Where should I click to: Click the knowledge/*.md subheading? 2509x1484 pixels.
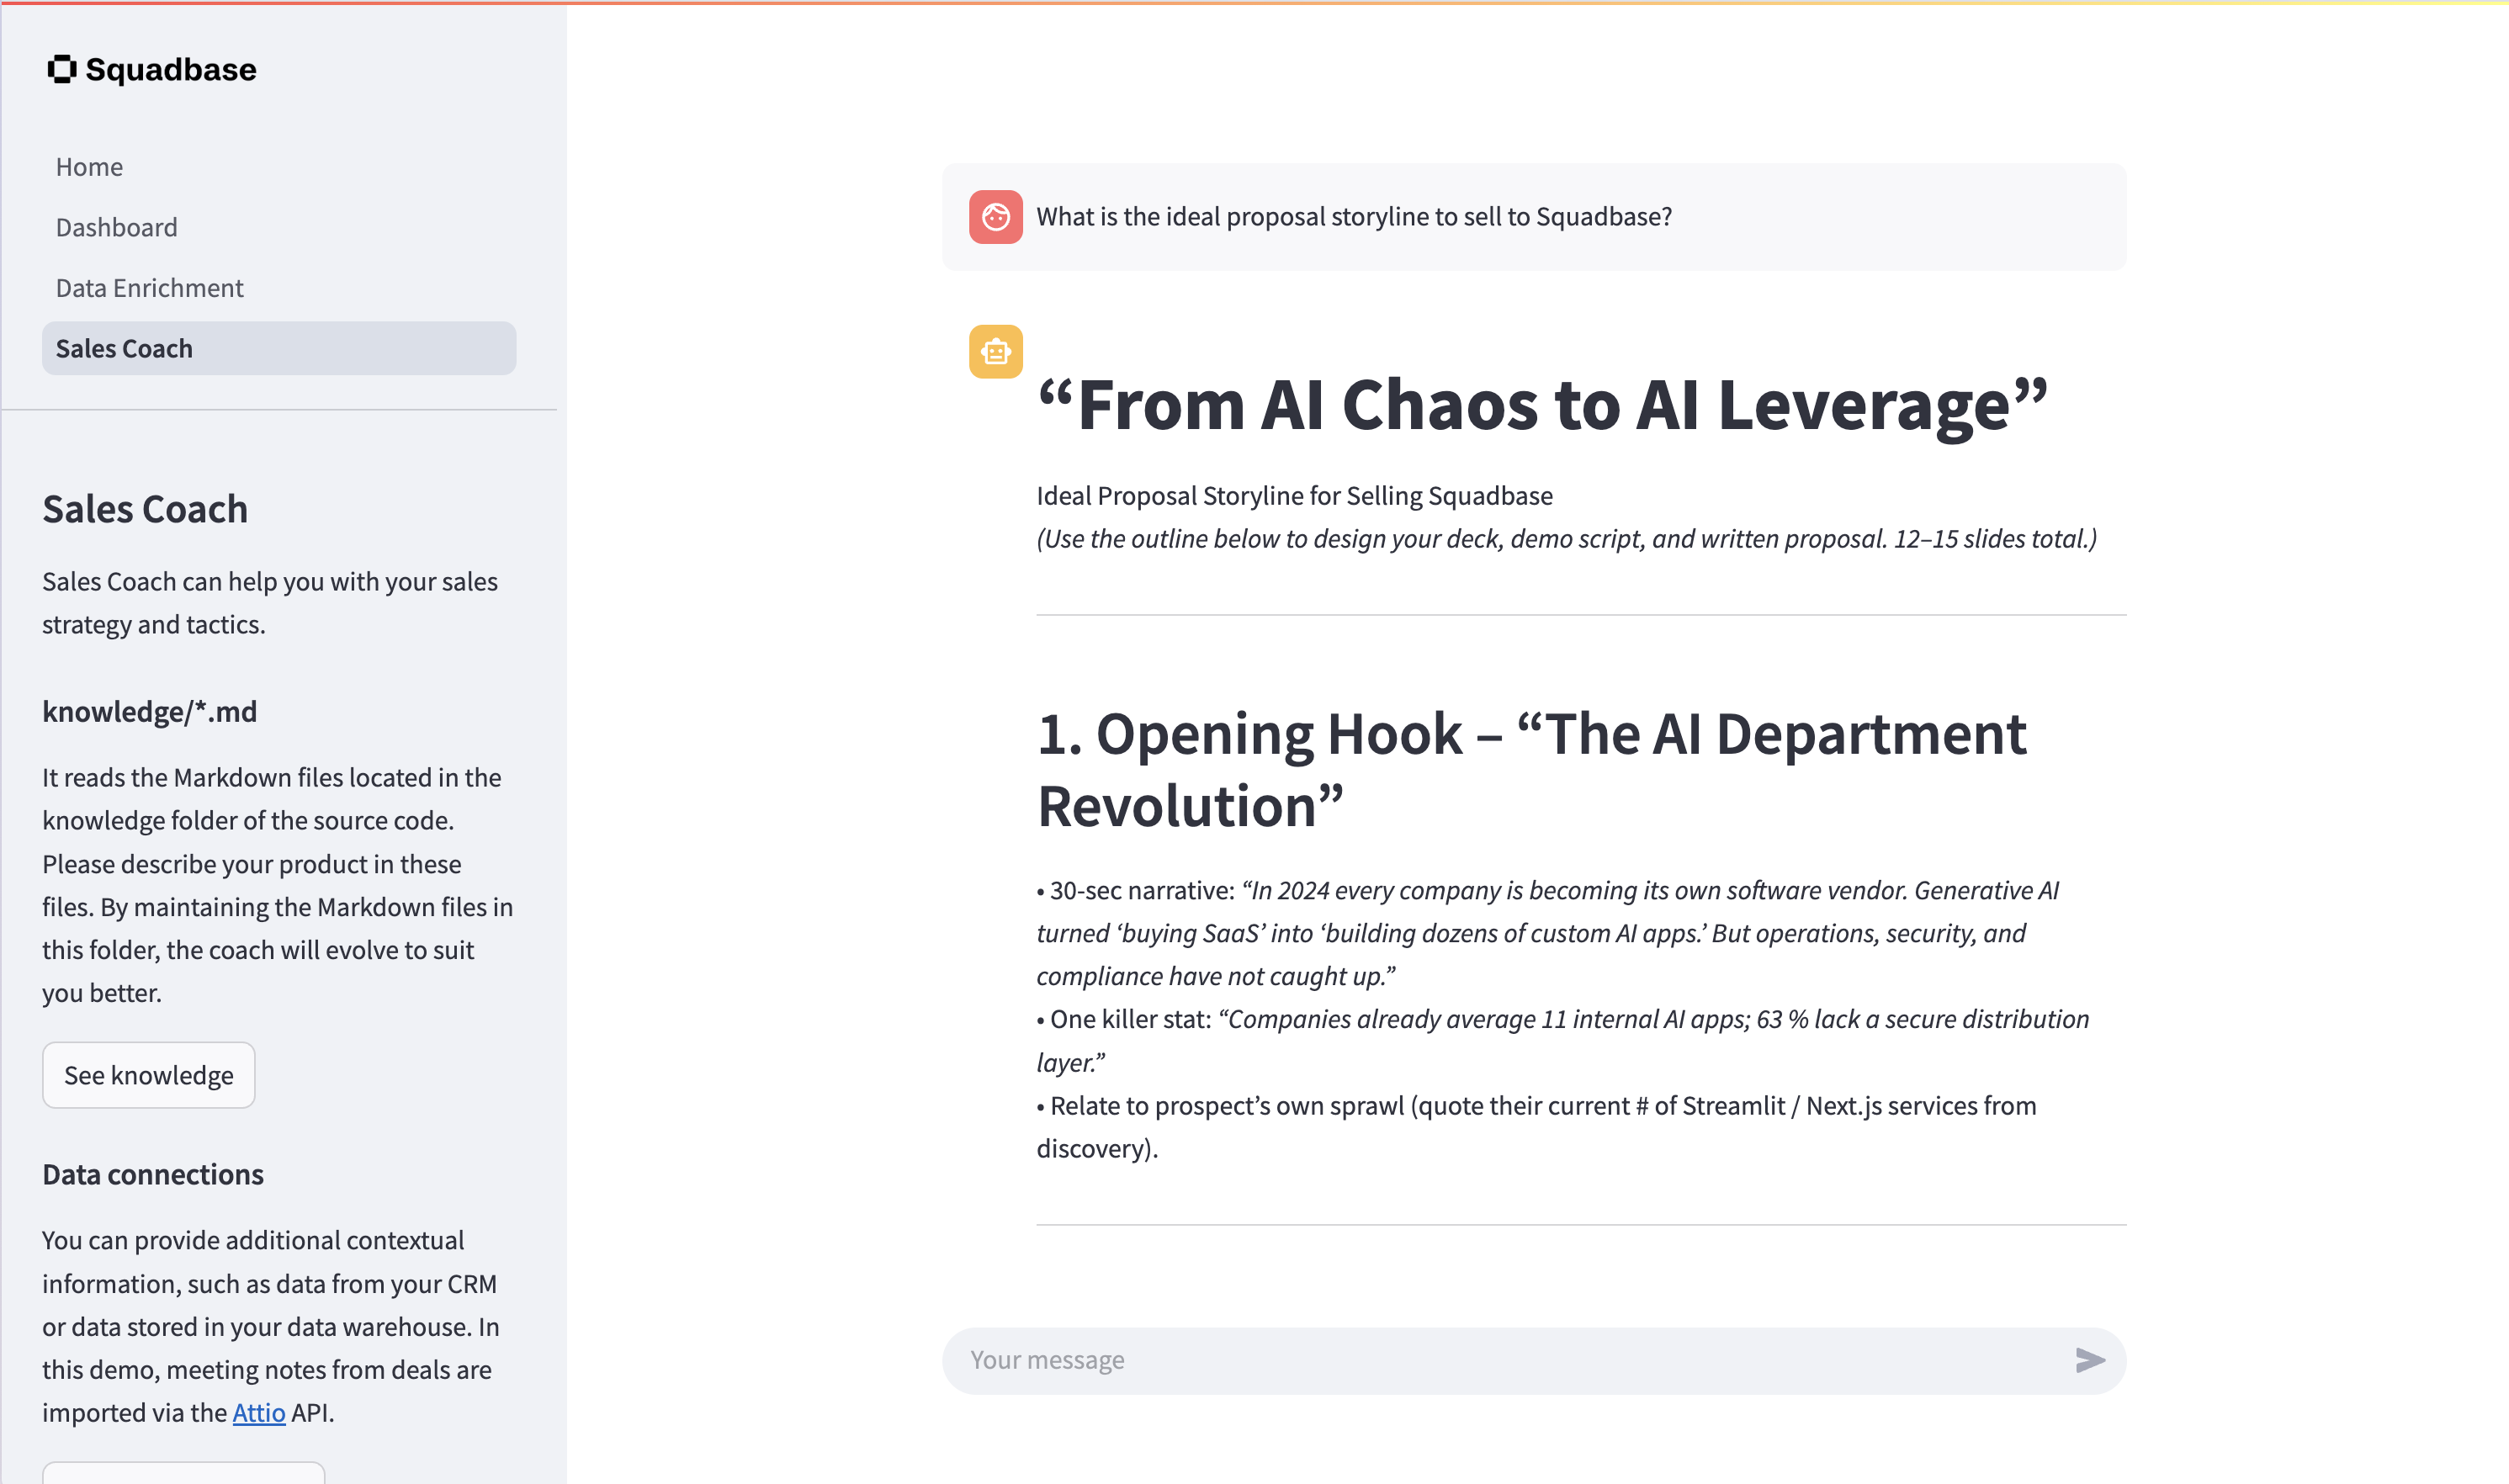pyautogui.click(x=149, y=712)
